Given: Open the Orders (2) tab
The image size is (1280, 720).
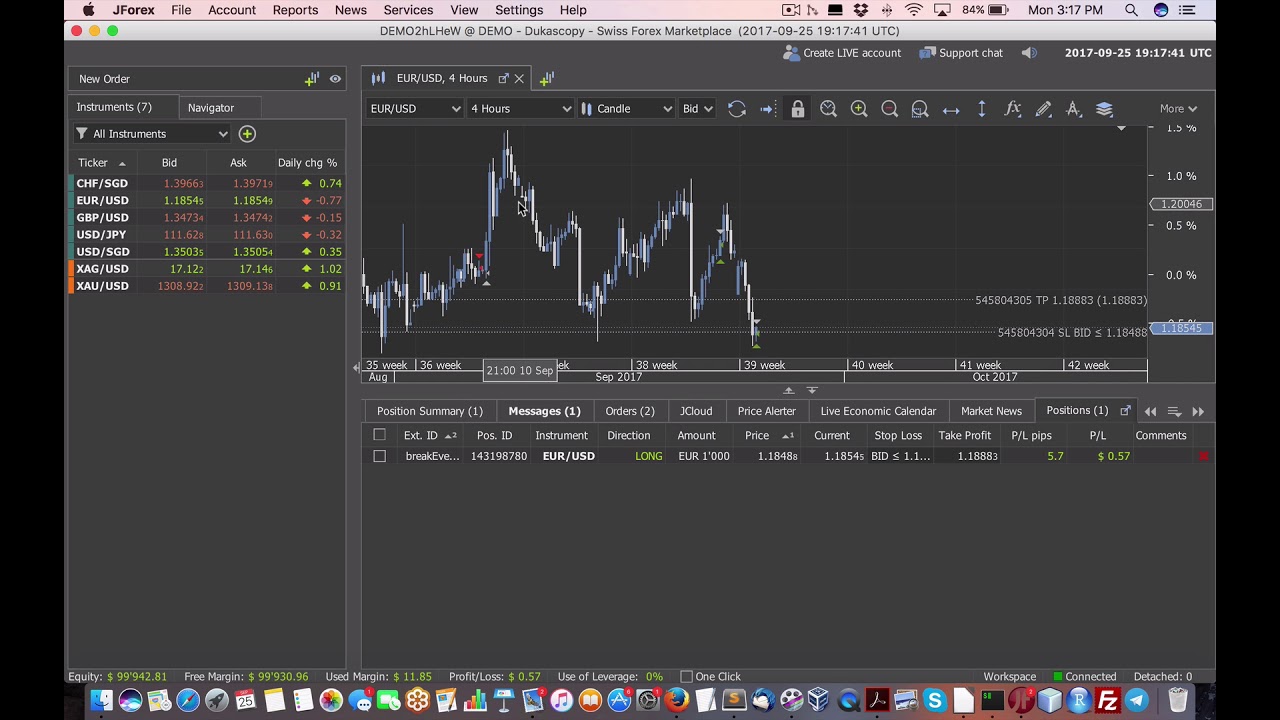Looking at the screenshot, I should (x=630, y=411).
